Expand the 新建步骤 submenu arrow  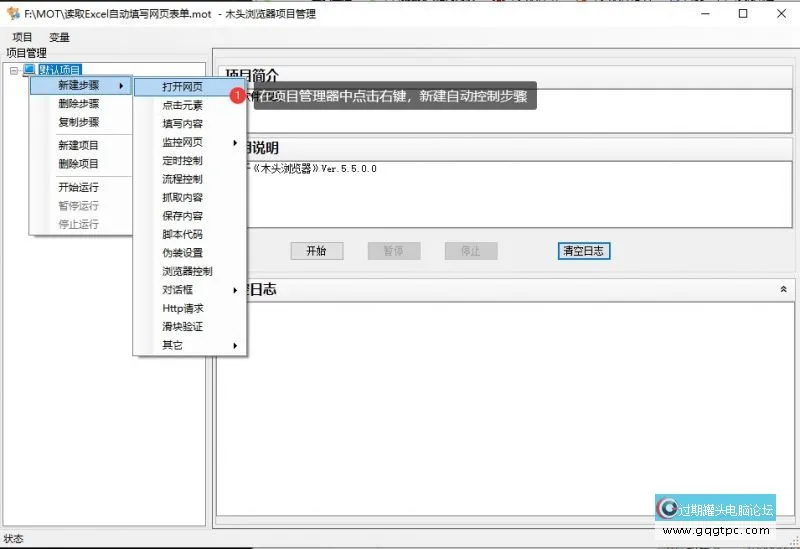121,86
